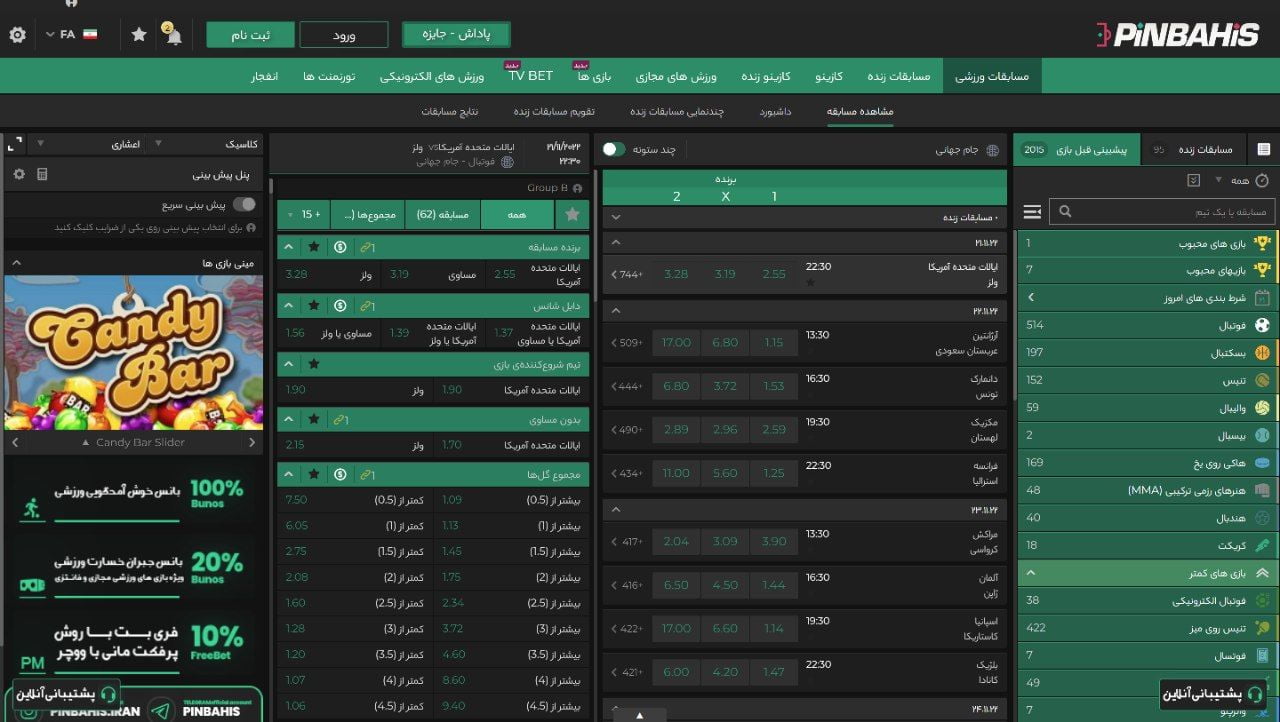Open the کازینو زنده menu item

click(x=765, y=76)
